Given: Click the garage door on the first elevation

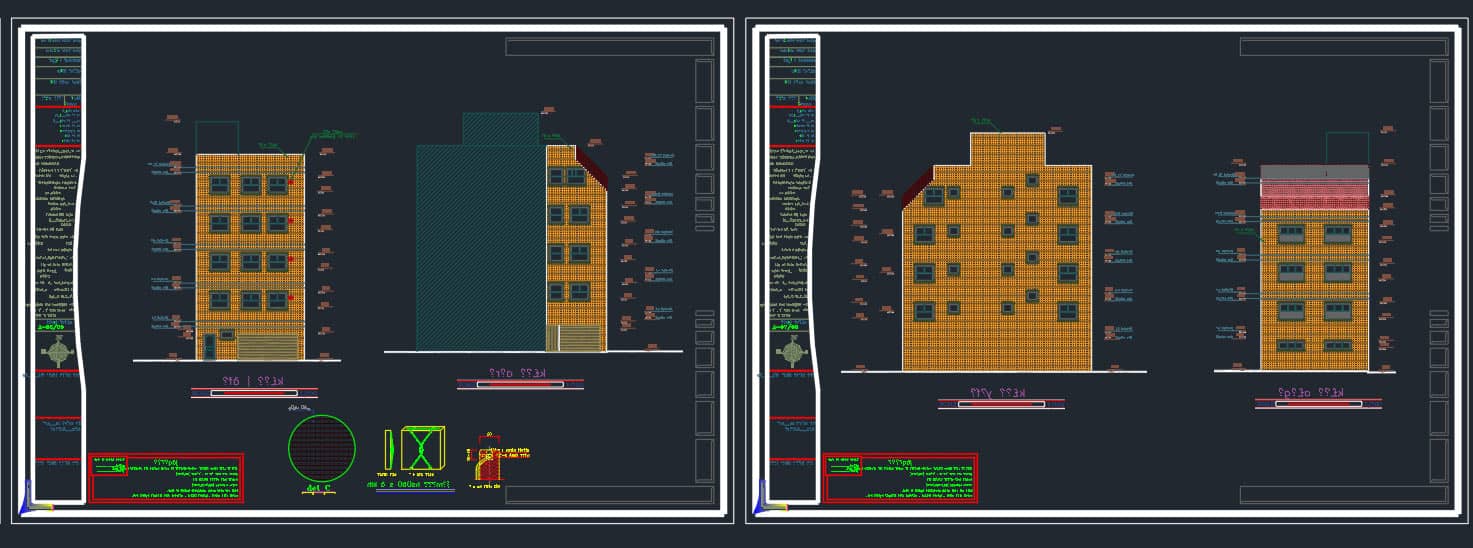Looking at the screenshot, I should [x=268, y=347].
